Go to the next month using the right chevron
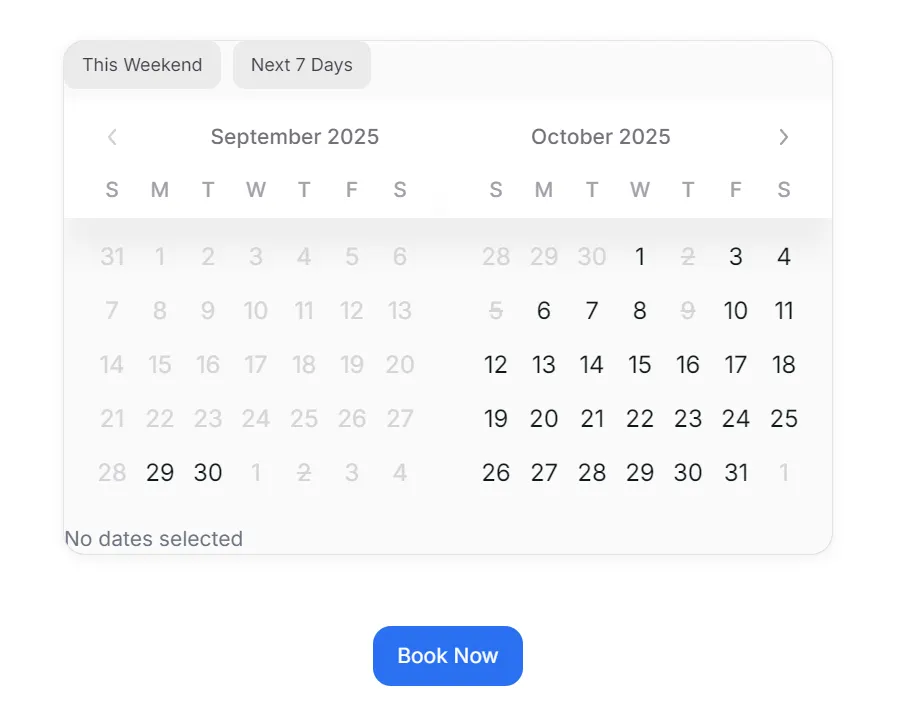 tap(784, 137)
